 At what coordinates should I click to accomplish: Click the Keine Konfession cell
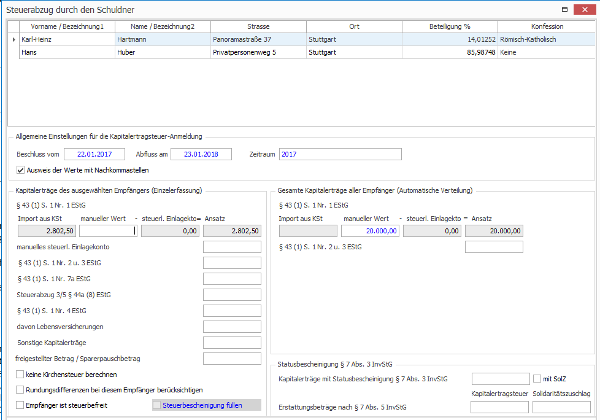[547, 52]
